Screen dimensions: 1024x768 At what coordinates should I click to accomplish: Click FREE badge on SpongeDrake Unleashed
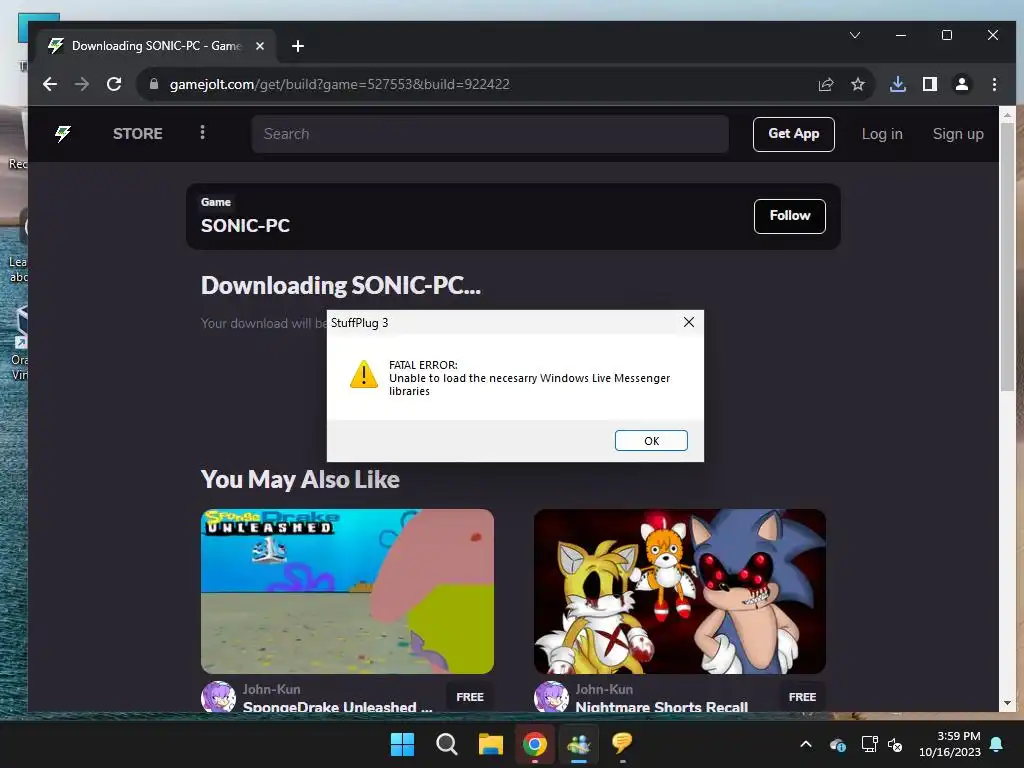[x=470, y=697]
